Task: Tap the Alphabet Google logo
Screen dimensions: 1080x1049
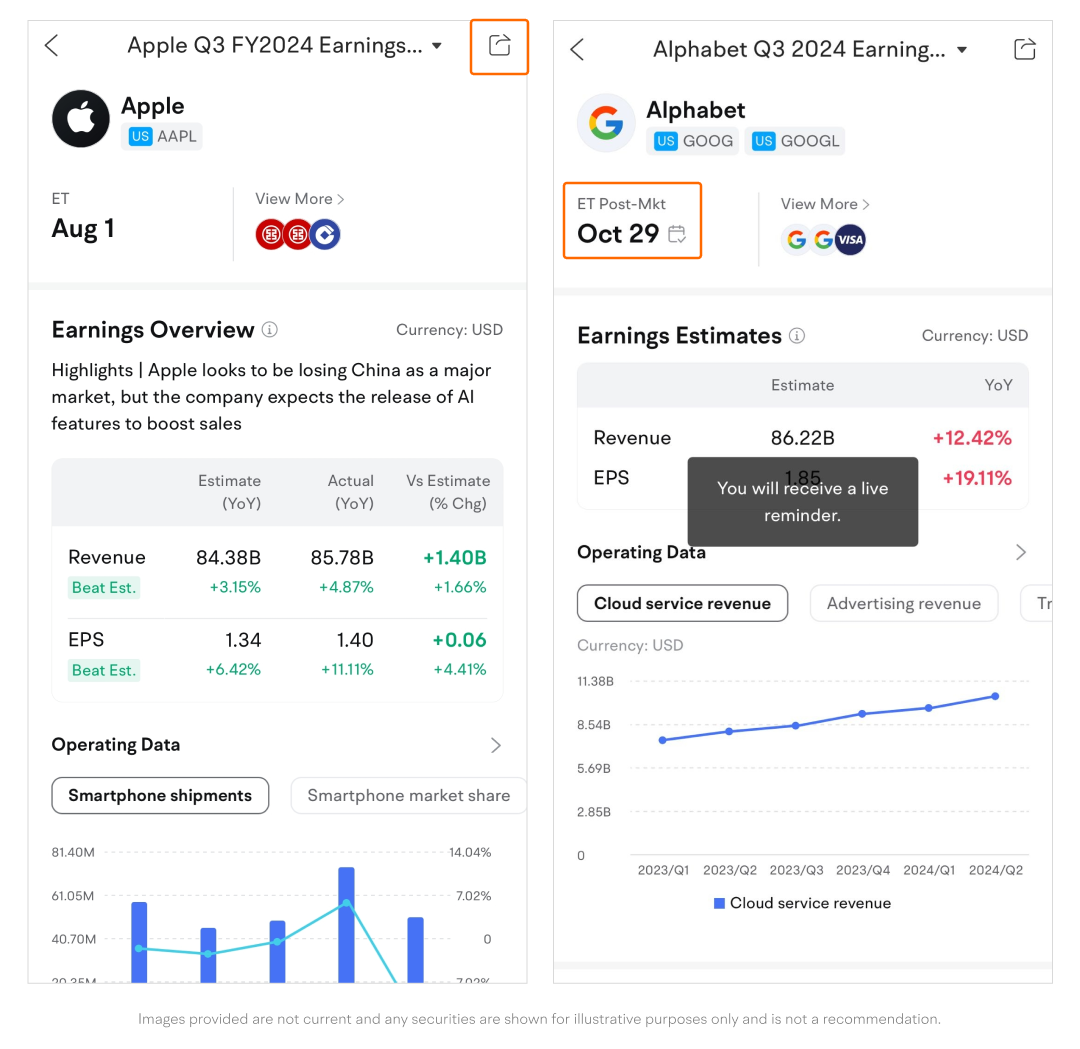Action: pyautogui.click(x=606, y=123)
